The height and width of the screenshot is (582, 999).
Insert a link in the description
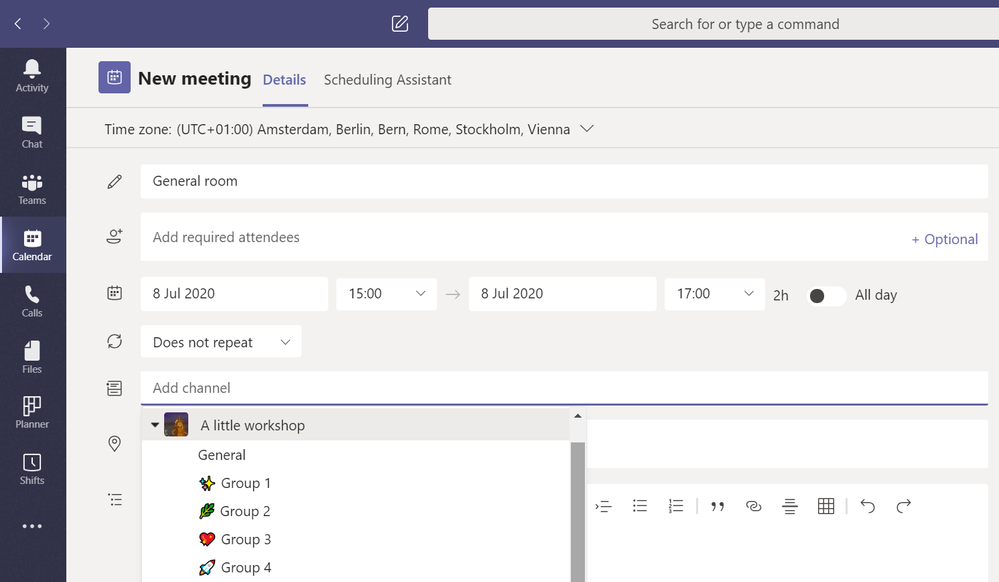[x=754, y=506]
